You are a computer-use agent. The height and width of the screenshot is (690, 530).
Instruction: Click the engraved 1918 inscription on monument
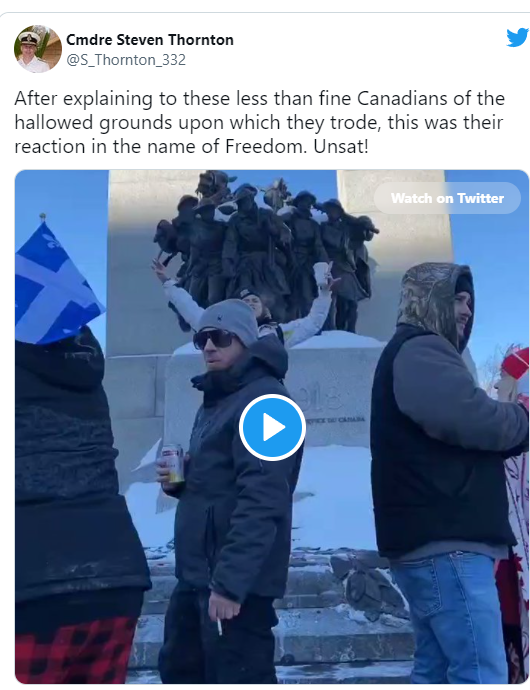pos(322,397)
